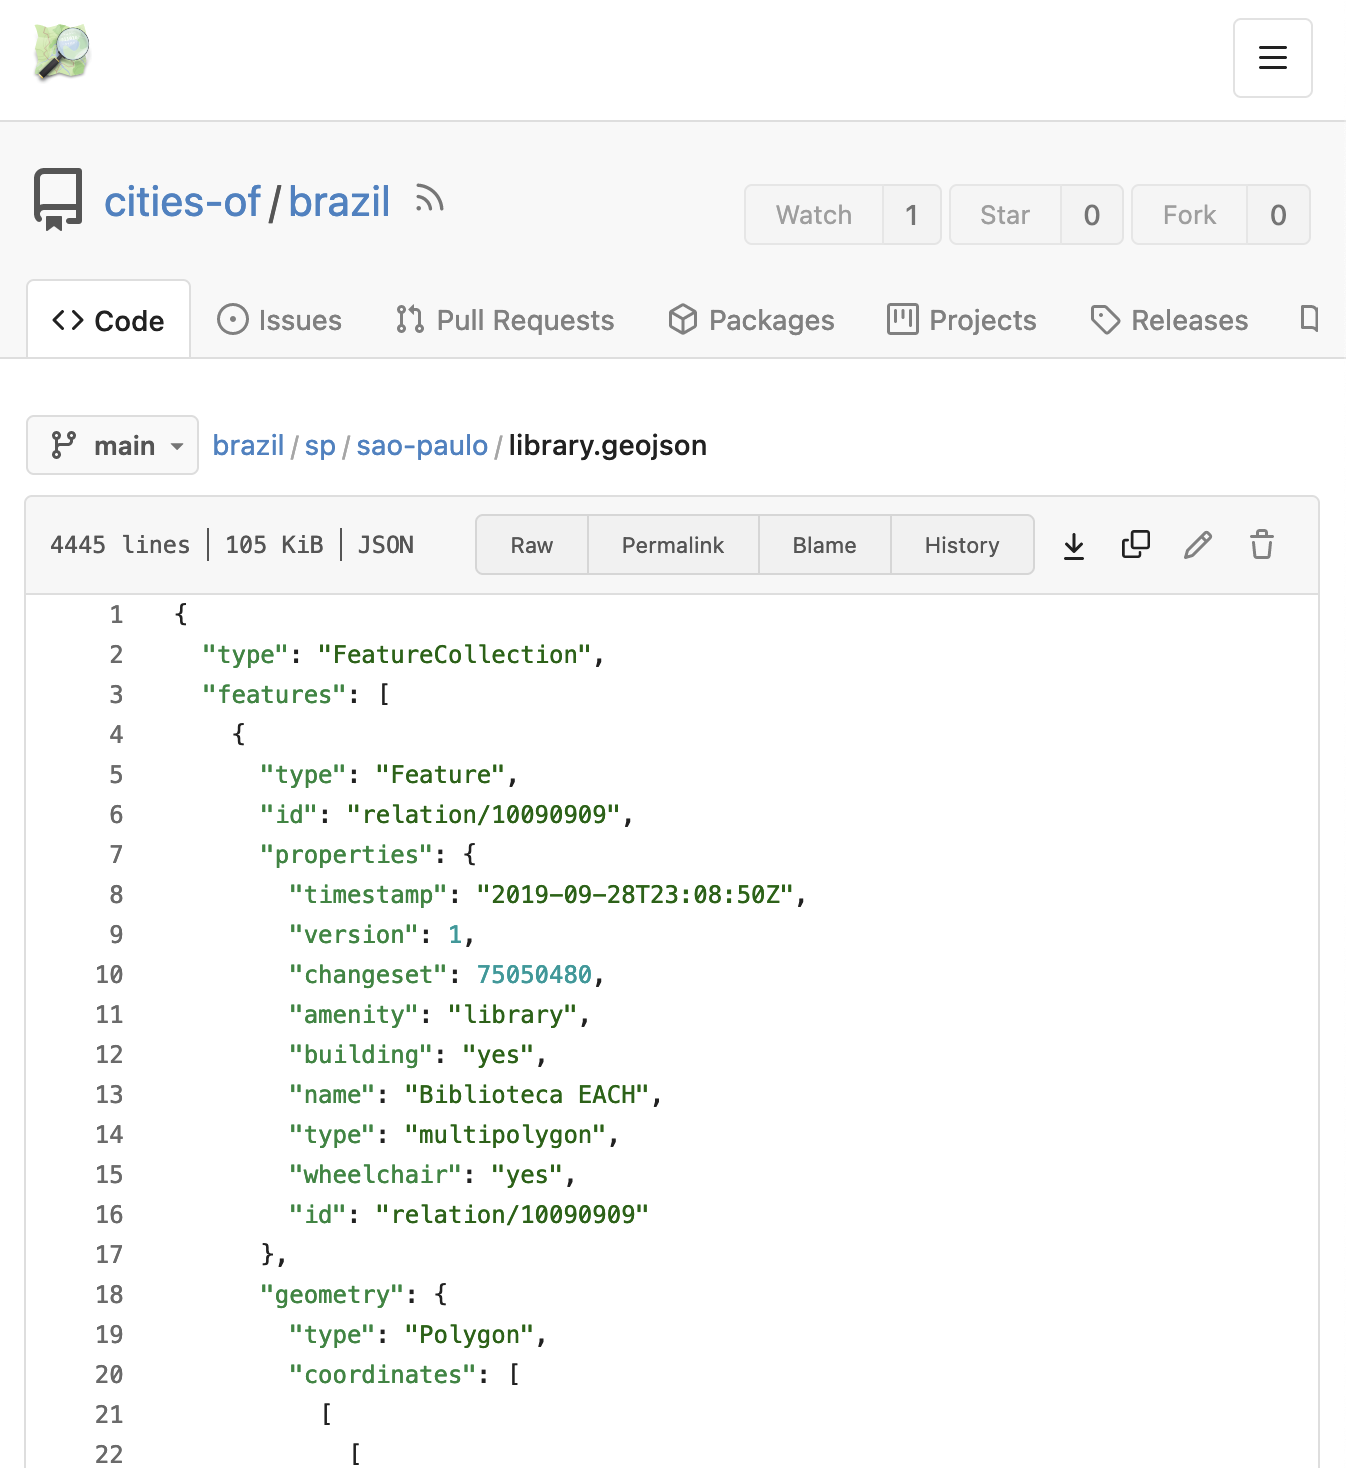
Task: Edit file using the pencil icon
Action: 1198,545
